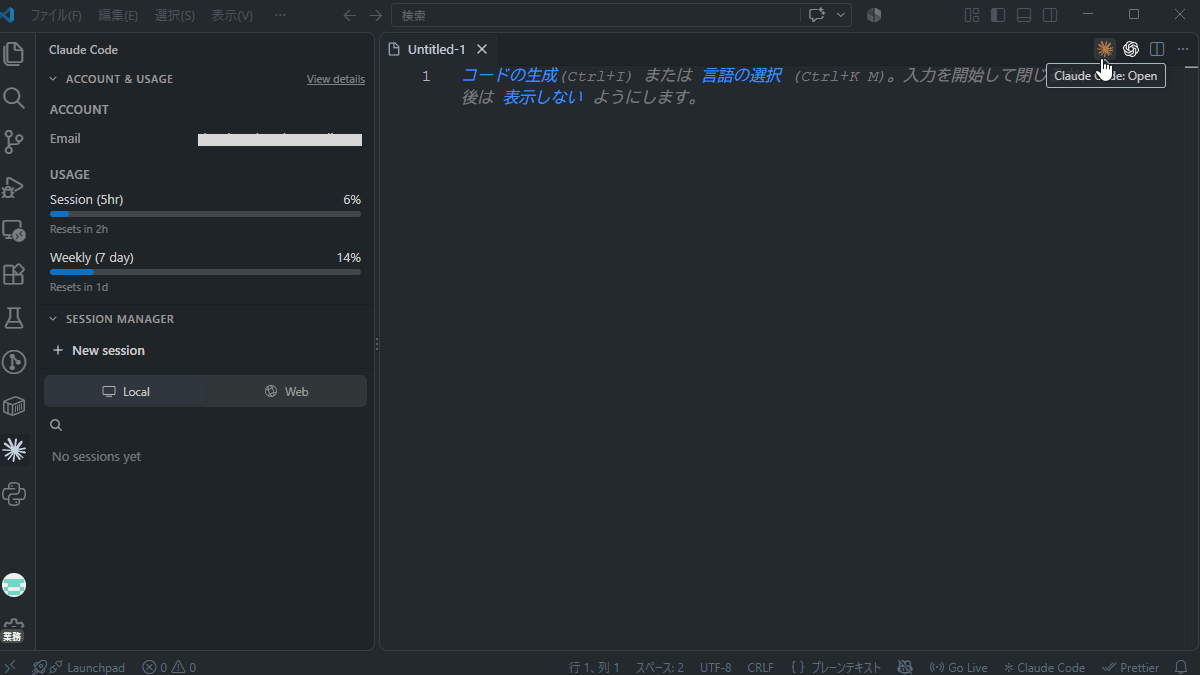
Task: Toggle the primary side bar
Action: point(998,15)
